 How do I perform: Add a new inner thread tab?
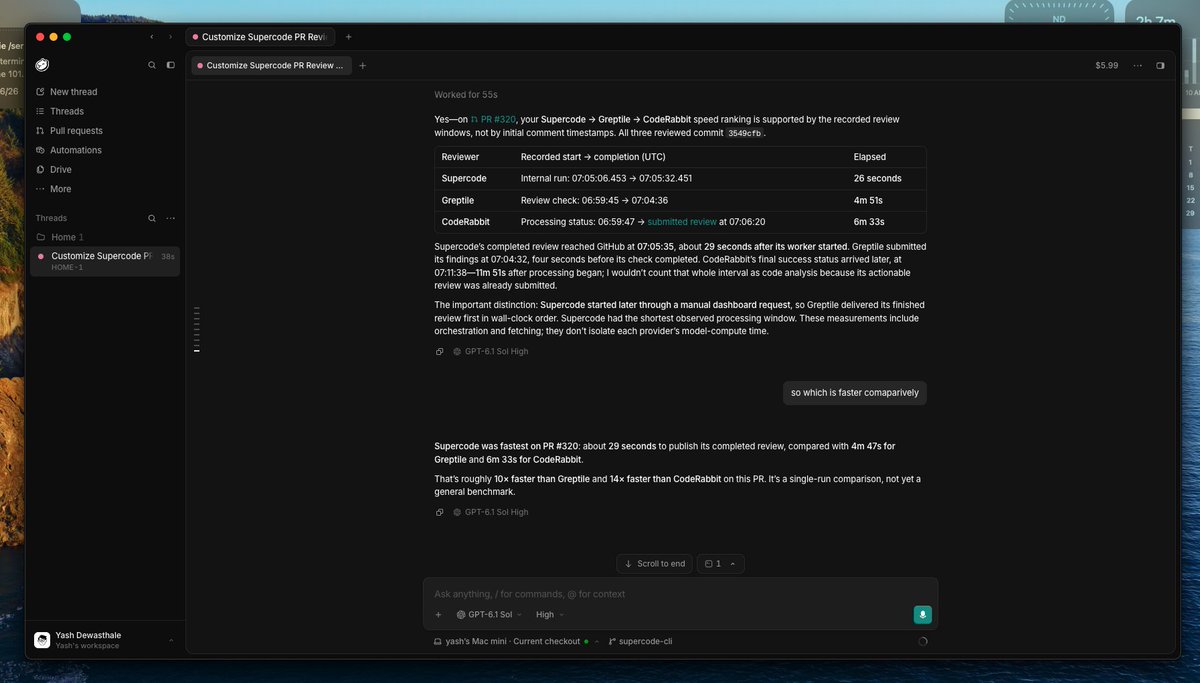[363, 65]
